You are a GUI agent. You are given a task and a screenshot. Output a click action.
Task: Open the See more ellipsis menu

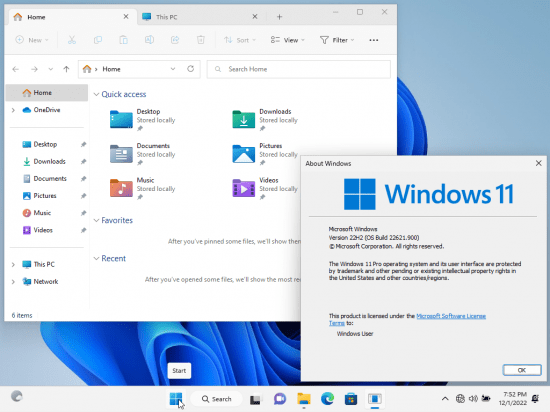tap(374, 40)
